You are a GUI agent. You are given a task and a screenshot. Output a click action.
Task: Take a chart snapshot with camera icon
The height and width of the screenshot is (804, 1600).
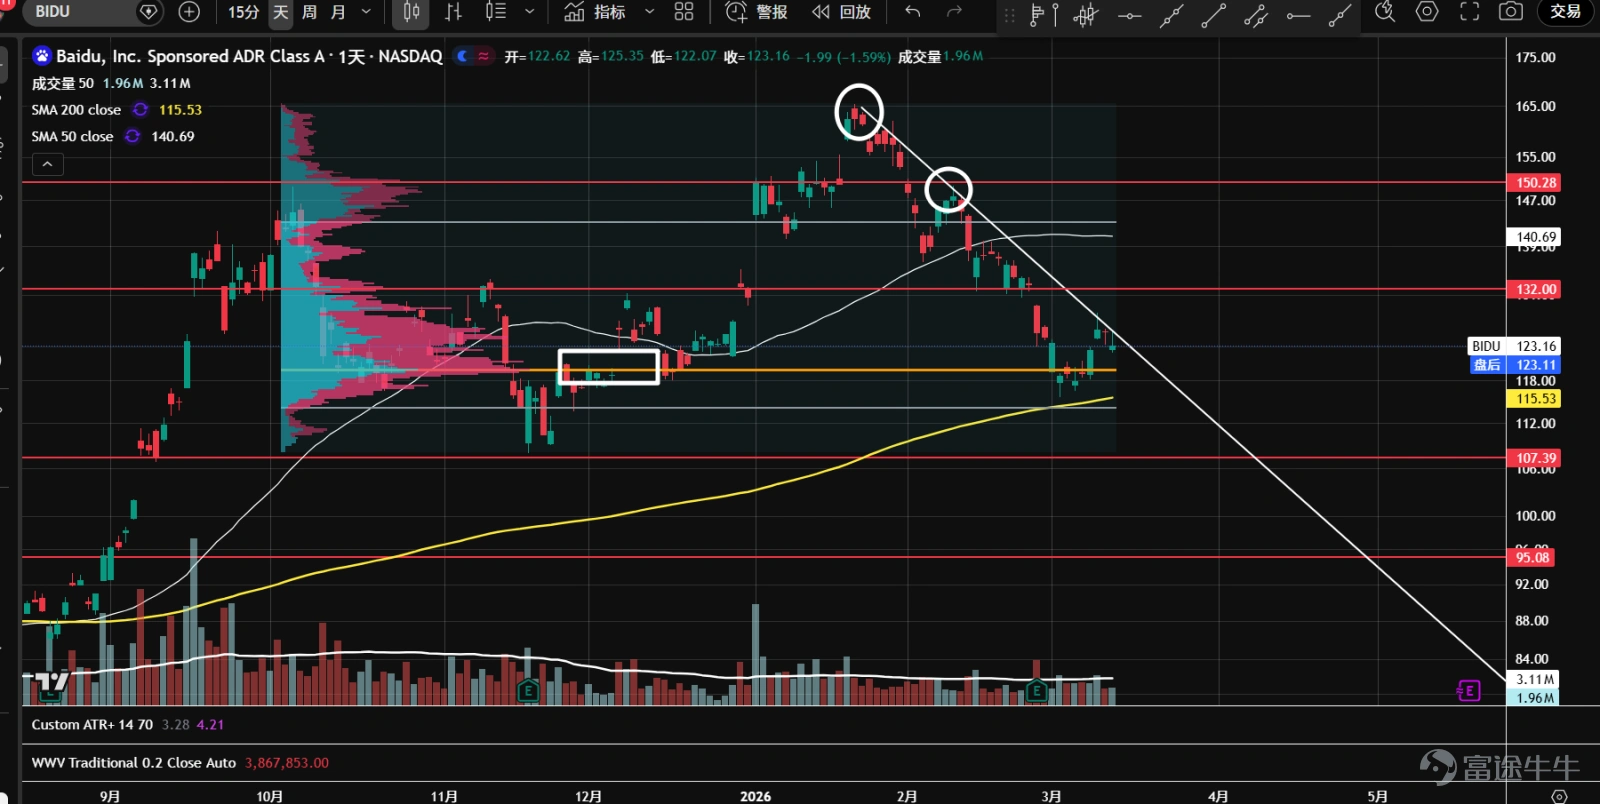coord(1511,12)
